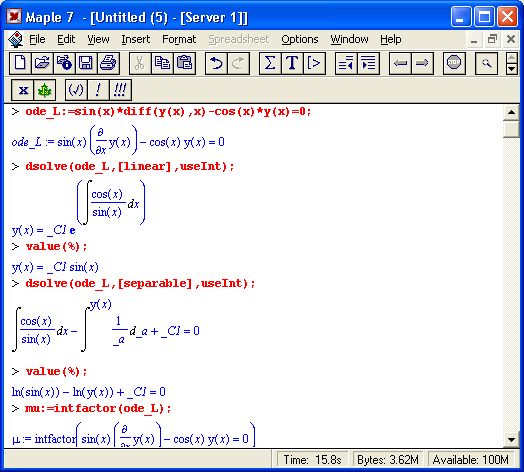This screenshot has width=524, height=472.
Task: Click the dsolve(ode_L,[separable],useInt) input line
Action: point(140,283)
